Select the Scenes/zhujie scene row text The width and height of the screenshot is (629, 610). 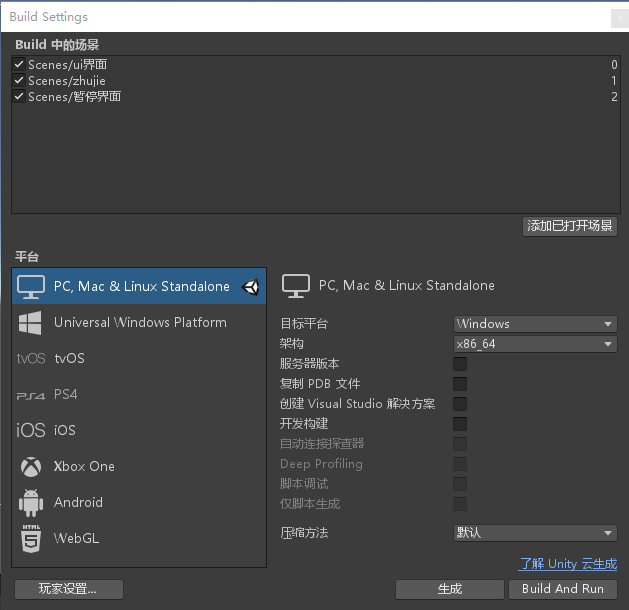[x=67, y=81]
